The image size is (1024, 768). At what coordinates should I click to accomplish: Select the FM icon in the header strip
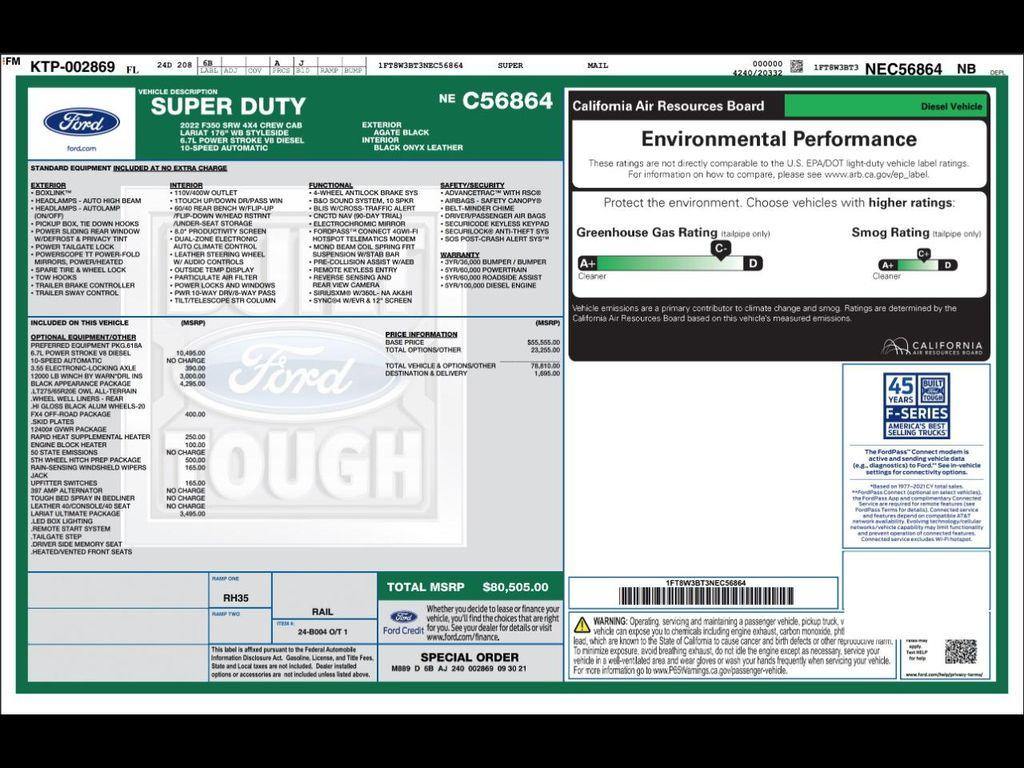(x=9, y=62)
